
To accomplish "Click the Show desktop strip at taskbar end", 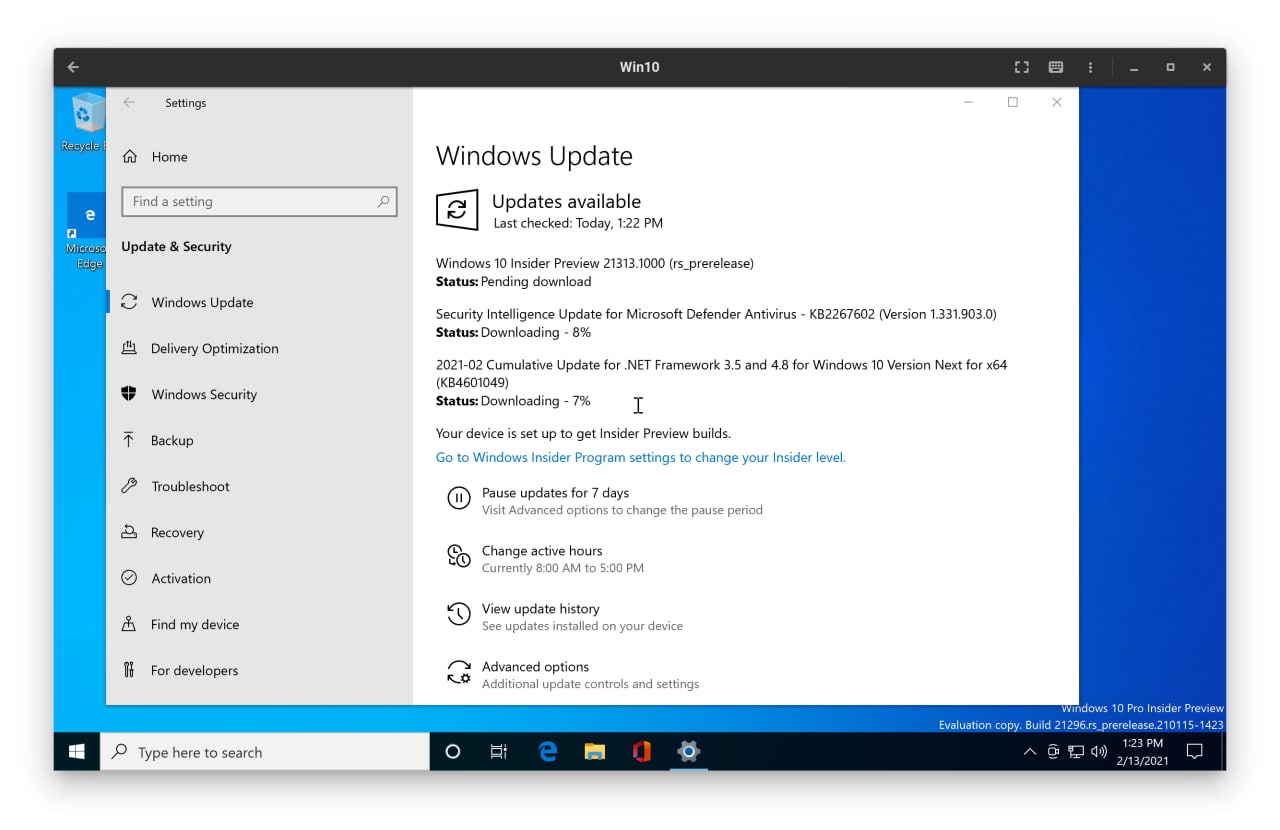I will tap(1222, 752).
